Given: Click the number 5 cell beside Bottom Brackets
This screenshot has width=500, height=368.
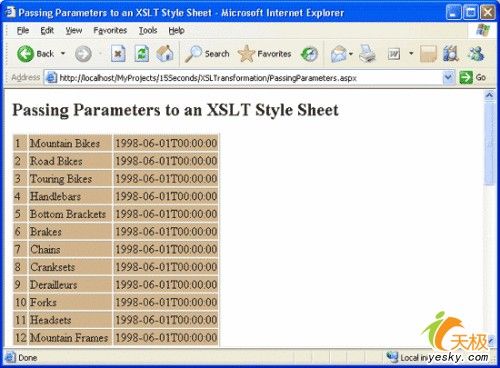Looking at the screenshot, I should tap(20, 214).
